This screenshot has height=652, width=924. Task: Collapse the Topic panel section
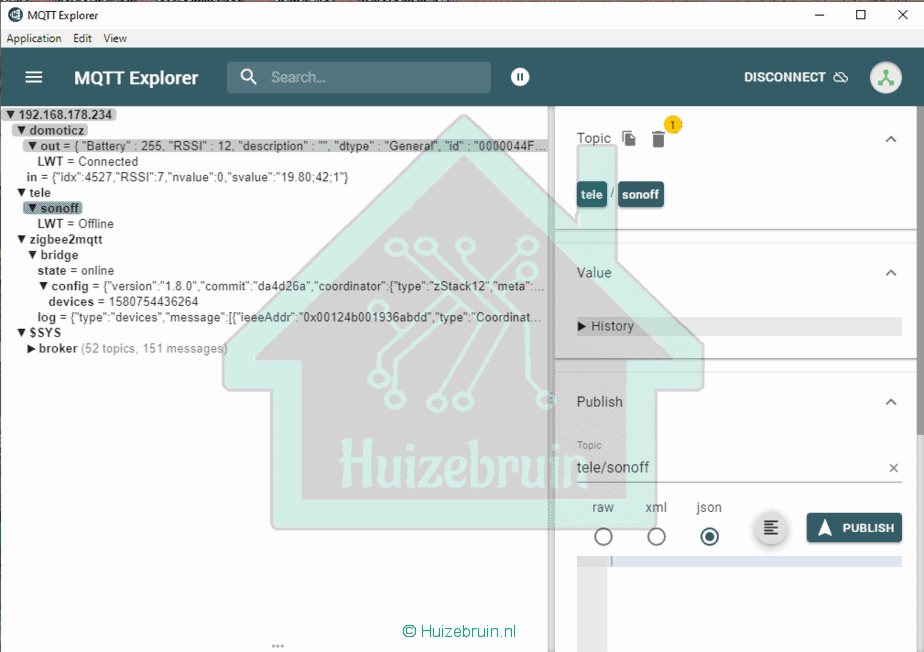coord(891,139)
